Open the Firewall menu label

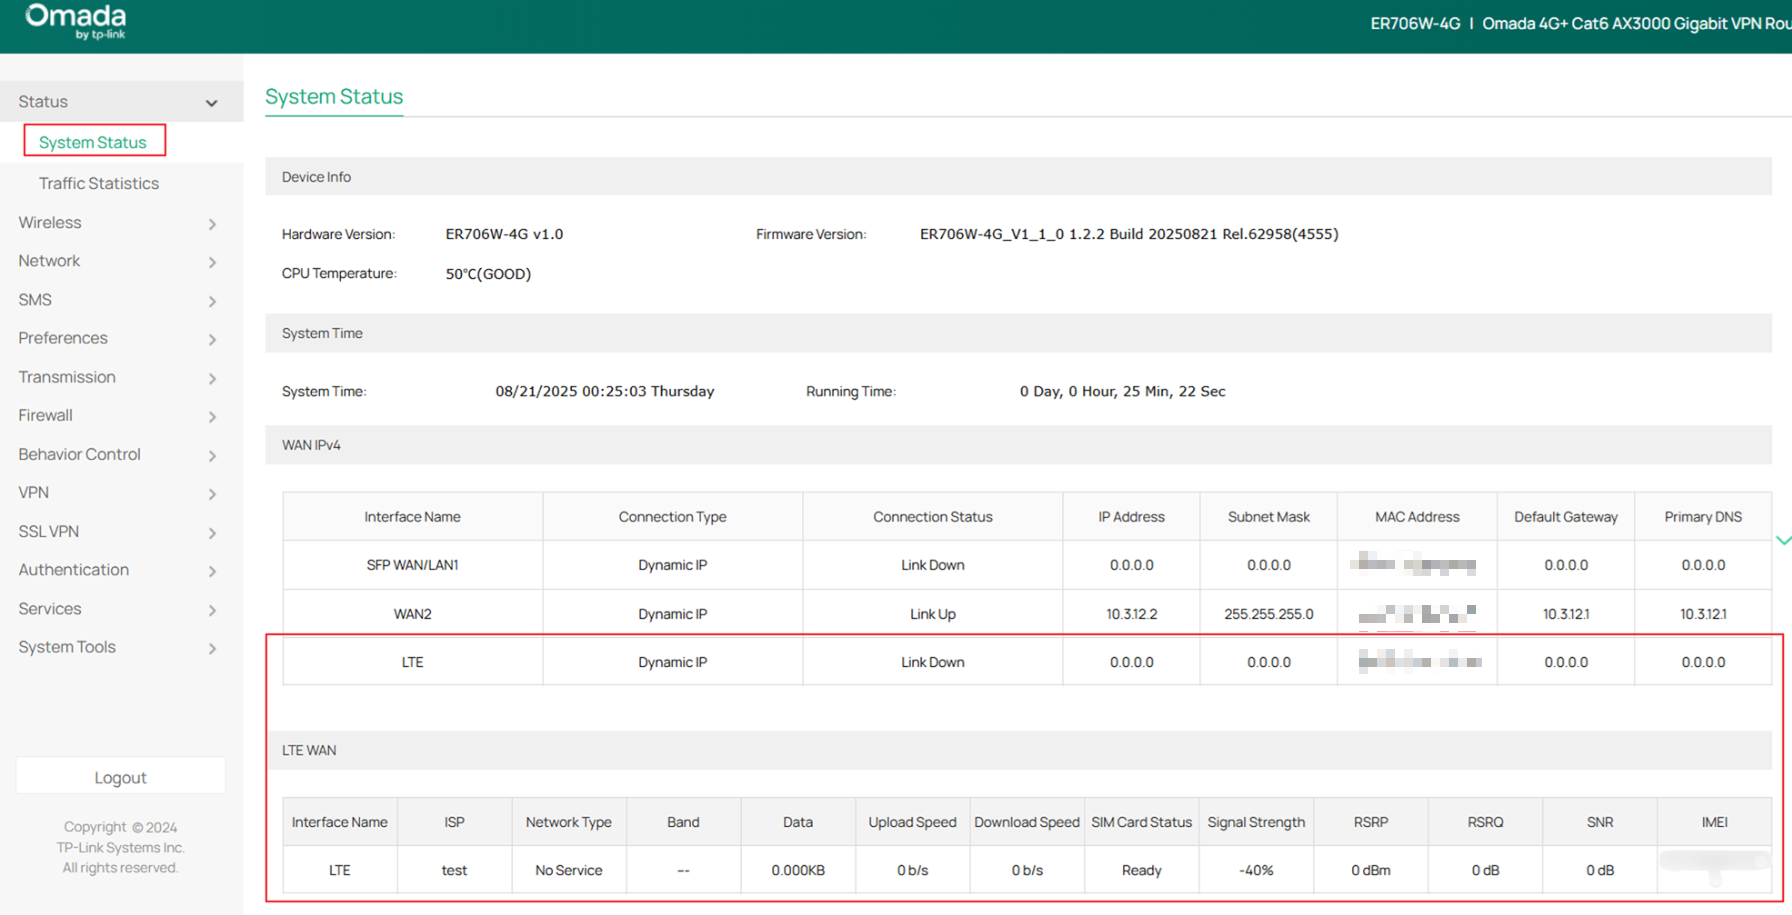[45, 415]
